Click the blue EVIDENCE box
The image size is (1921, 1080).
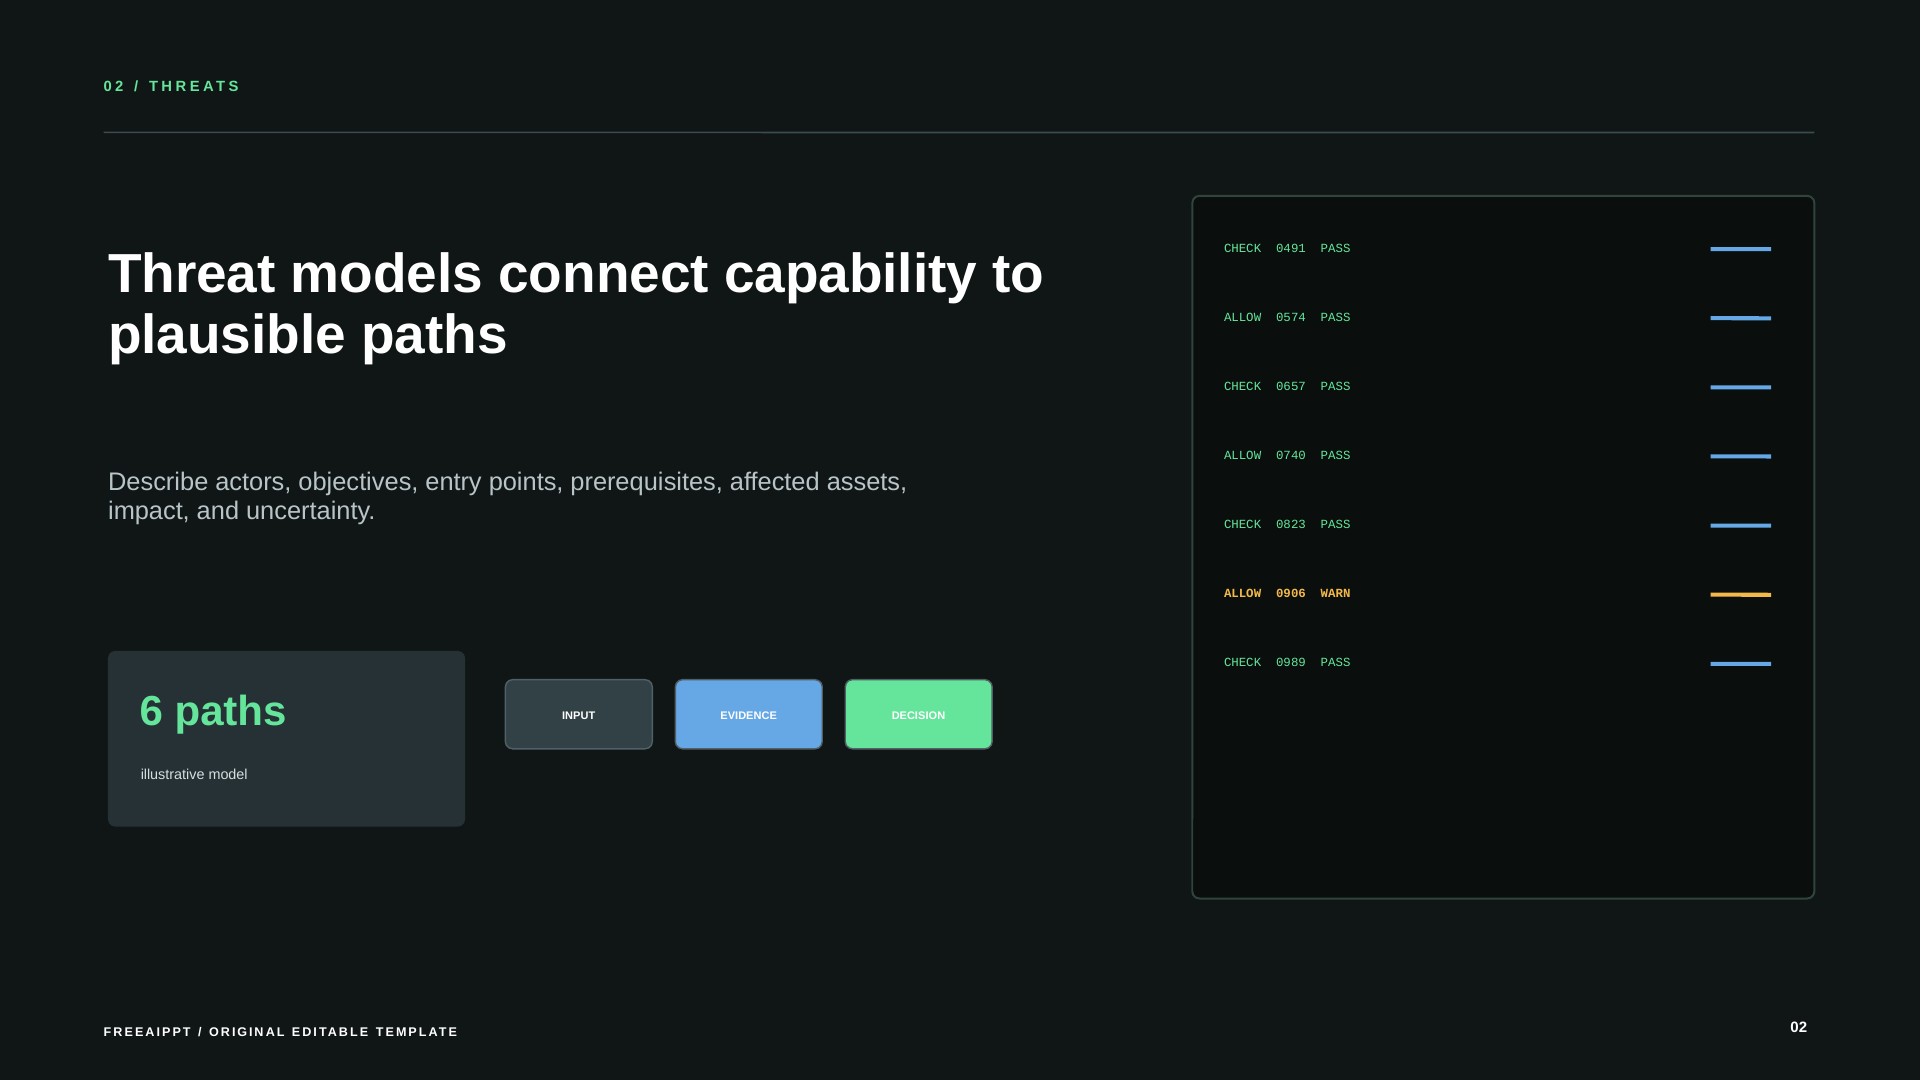pos(748,714)
